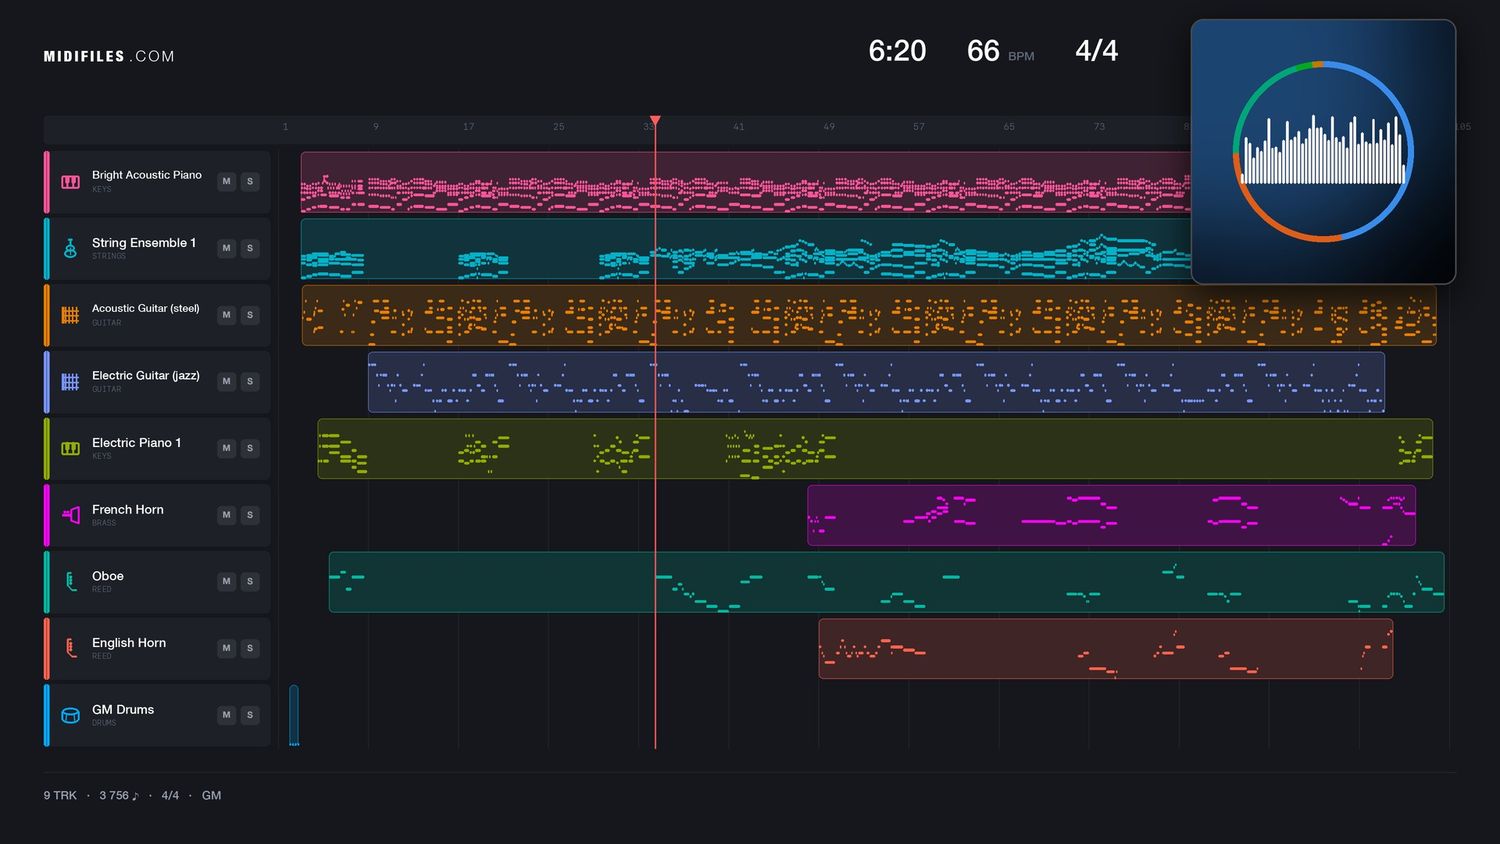Image resolution: width=1500 pixels, height=844 pixels.
Task: Jump to bar 57 on timeline ruler
Action: click(918, 127)
